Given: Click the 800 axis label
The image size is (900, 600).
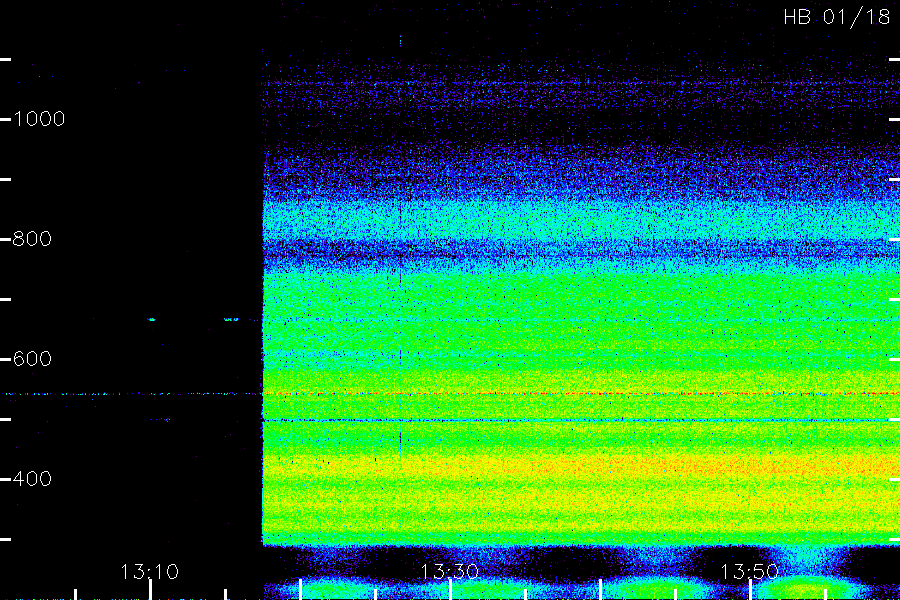Looking at the screenshot, I should coord(32,239).
